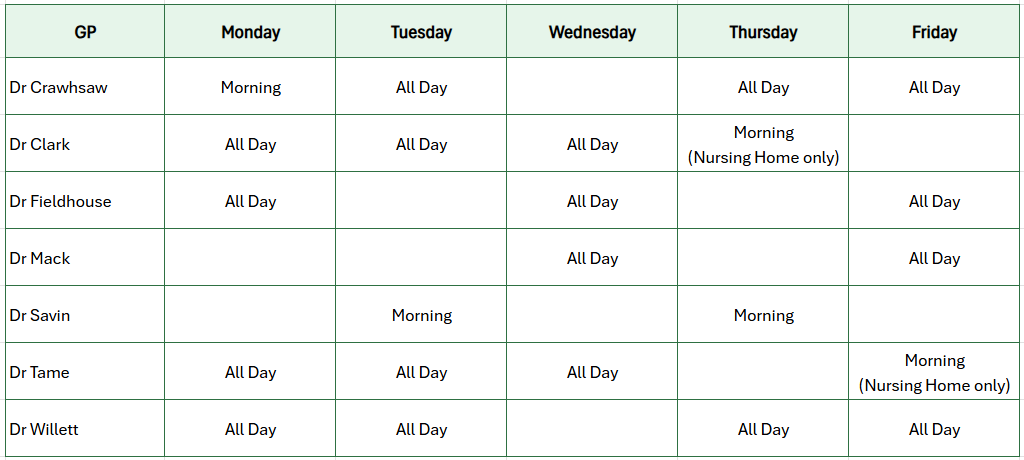Select the GP header cell
The height and width of the screenshot is (460, 1024).
pos(85,32)
